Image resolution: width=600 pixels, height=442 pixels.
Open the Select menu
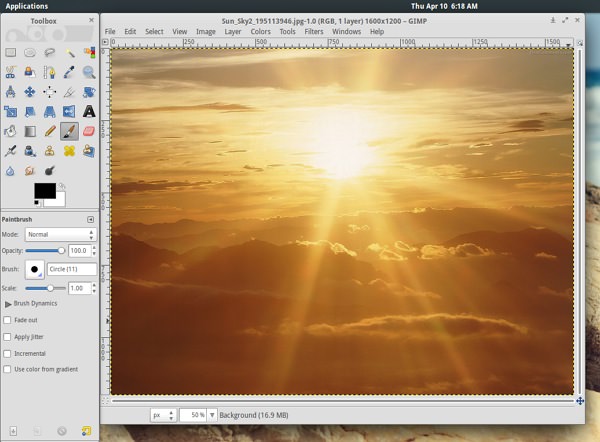[x=154, y=32]
